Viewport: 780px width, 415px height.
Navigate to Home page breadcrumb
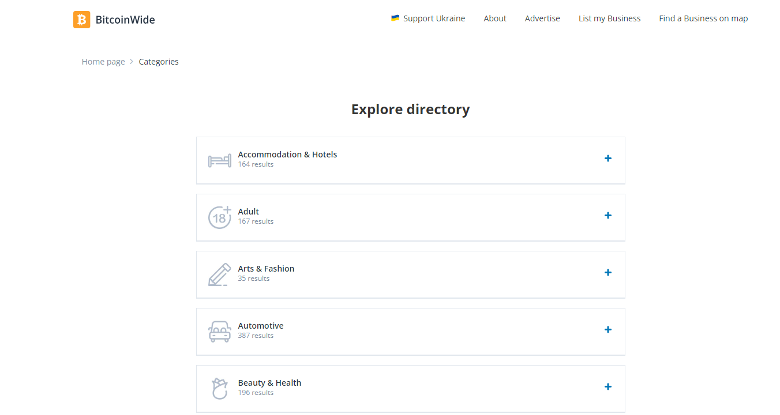coord(103,62)
